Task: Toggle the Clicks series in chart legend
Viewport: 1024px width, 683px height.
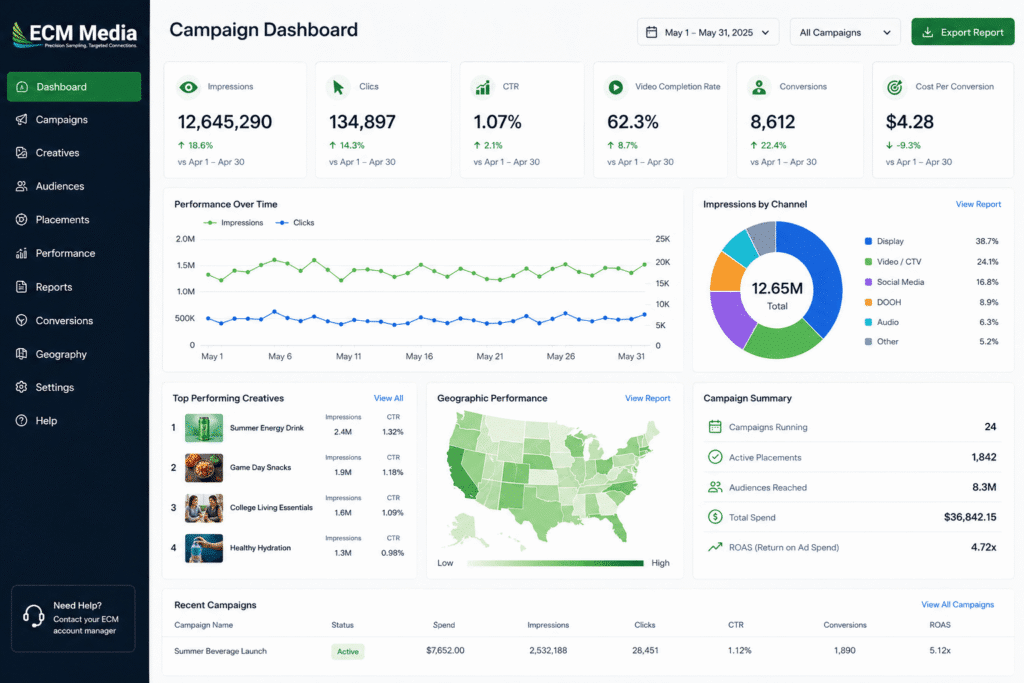Action: pos(295,223)
